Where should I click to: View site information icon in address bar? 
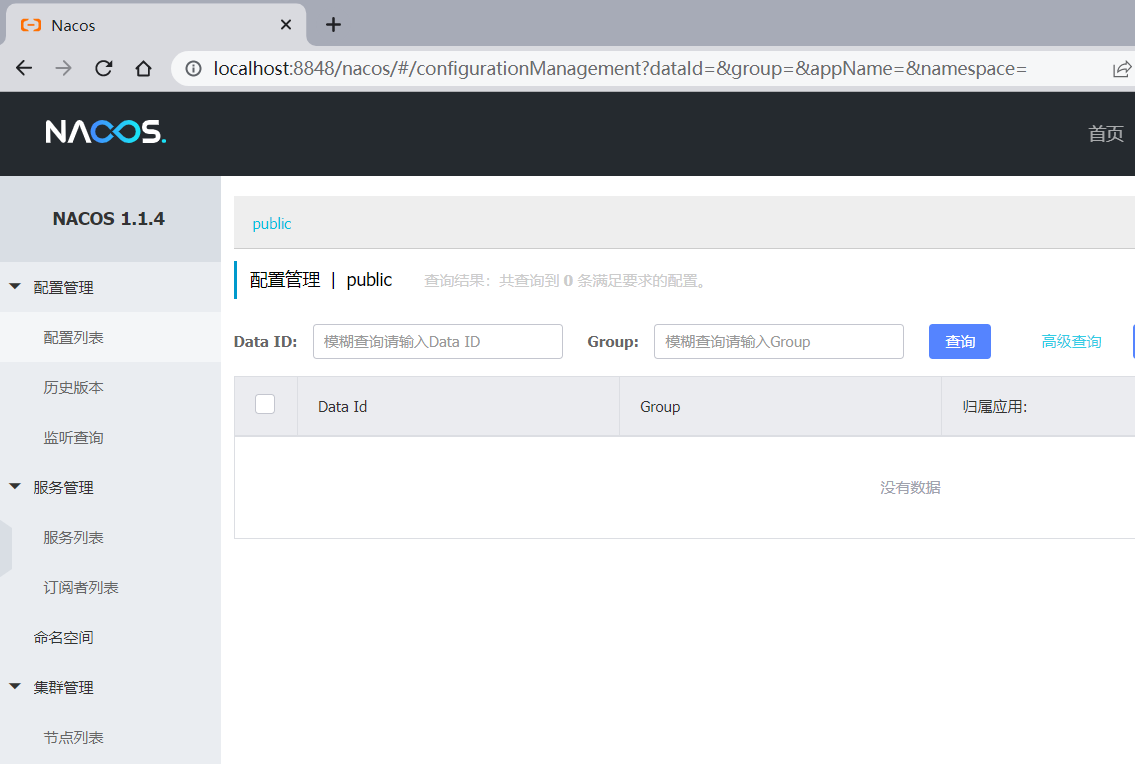pos(193,69)
